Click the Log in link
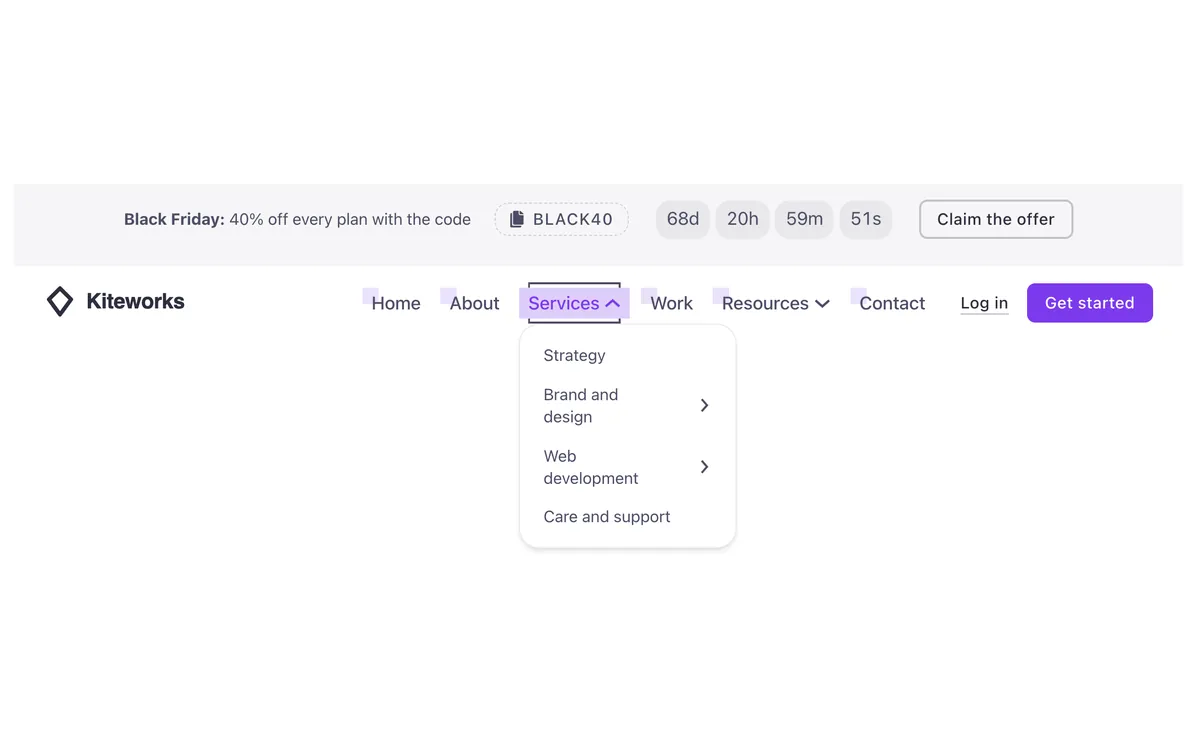1200x750 pixels. (x=984, y=303)
